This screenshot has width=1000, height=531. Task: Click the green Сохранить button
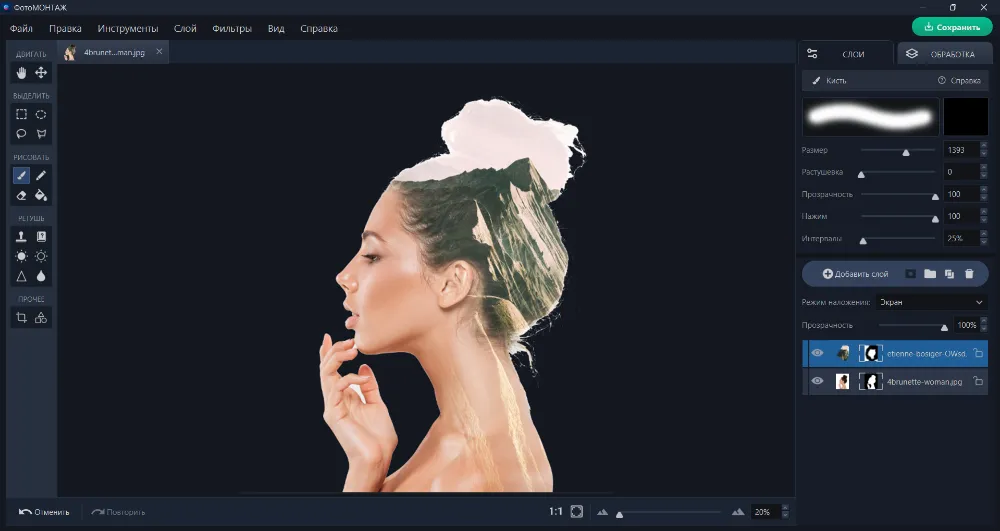[952, 27]
